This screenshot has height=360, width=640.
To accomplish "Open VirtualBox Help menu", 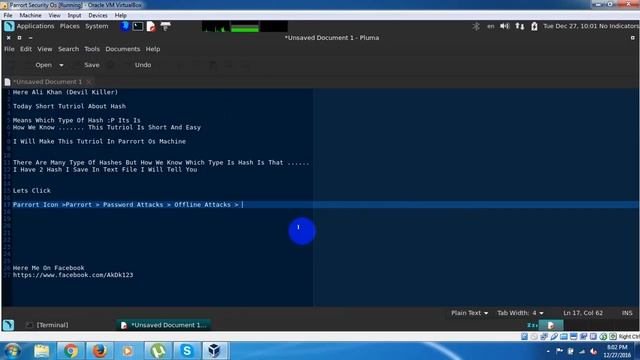I will point(120,16).
